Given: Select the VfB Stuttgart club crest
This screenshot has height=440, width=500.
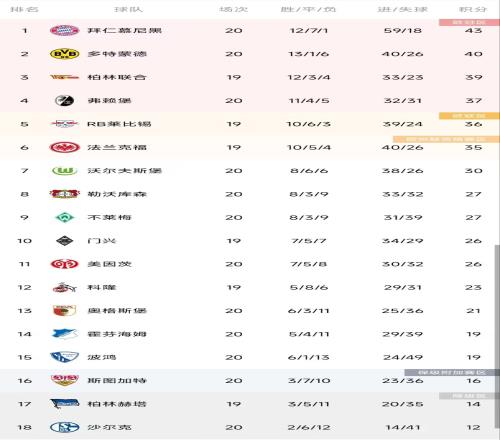Looking at the screenshot, I should pos(64,380).
